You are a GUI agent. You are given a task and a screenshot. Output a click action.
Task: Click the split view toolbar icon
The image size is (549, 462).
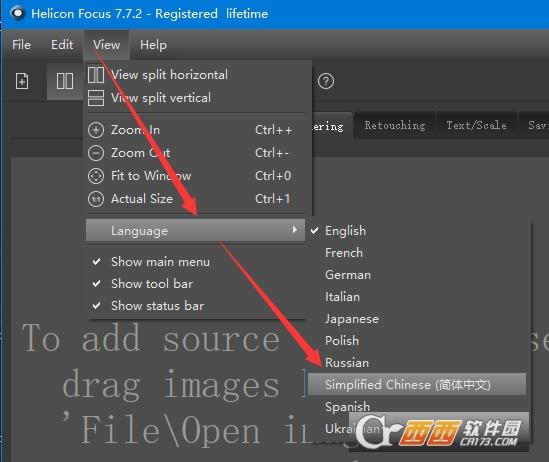coord(65,81)
